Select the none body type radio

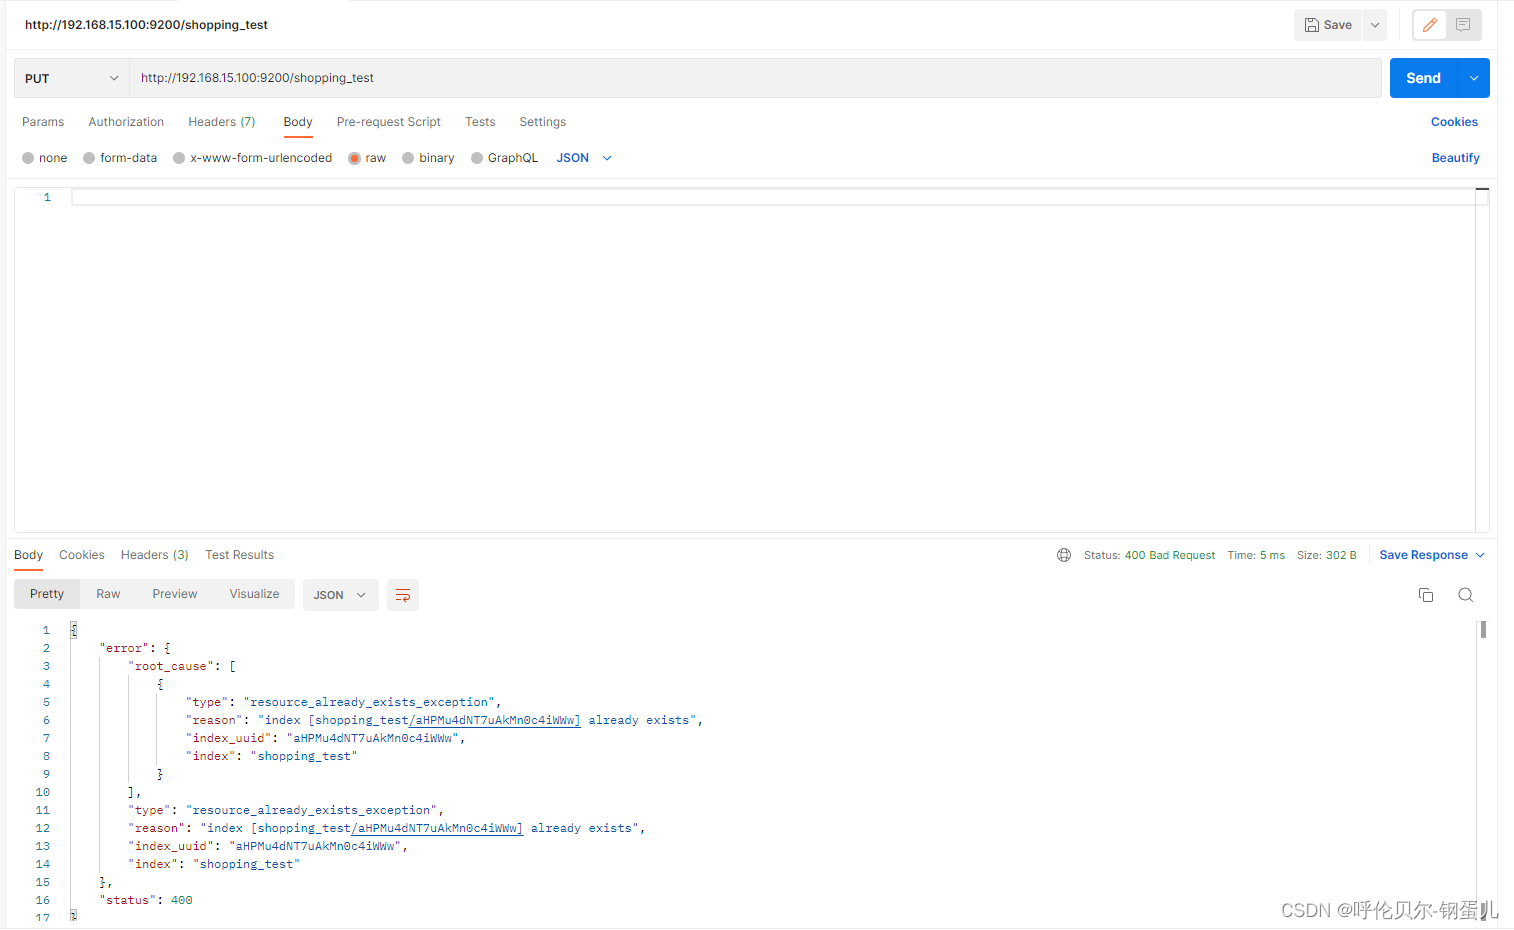coord(28,158)
